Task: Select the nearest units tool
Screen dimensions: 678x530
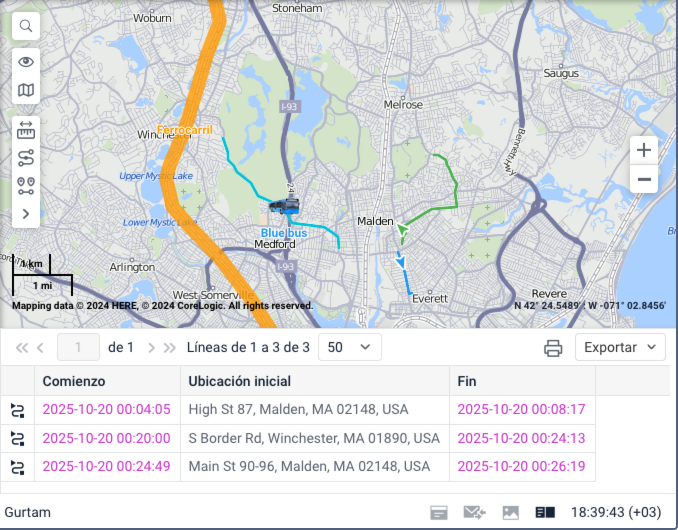Action: tap(26, 185)
